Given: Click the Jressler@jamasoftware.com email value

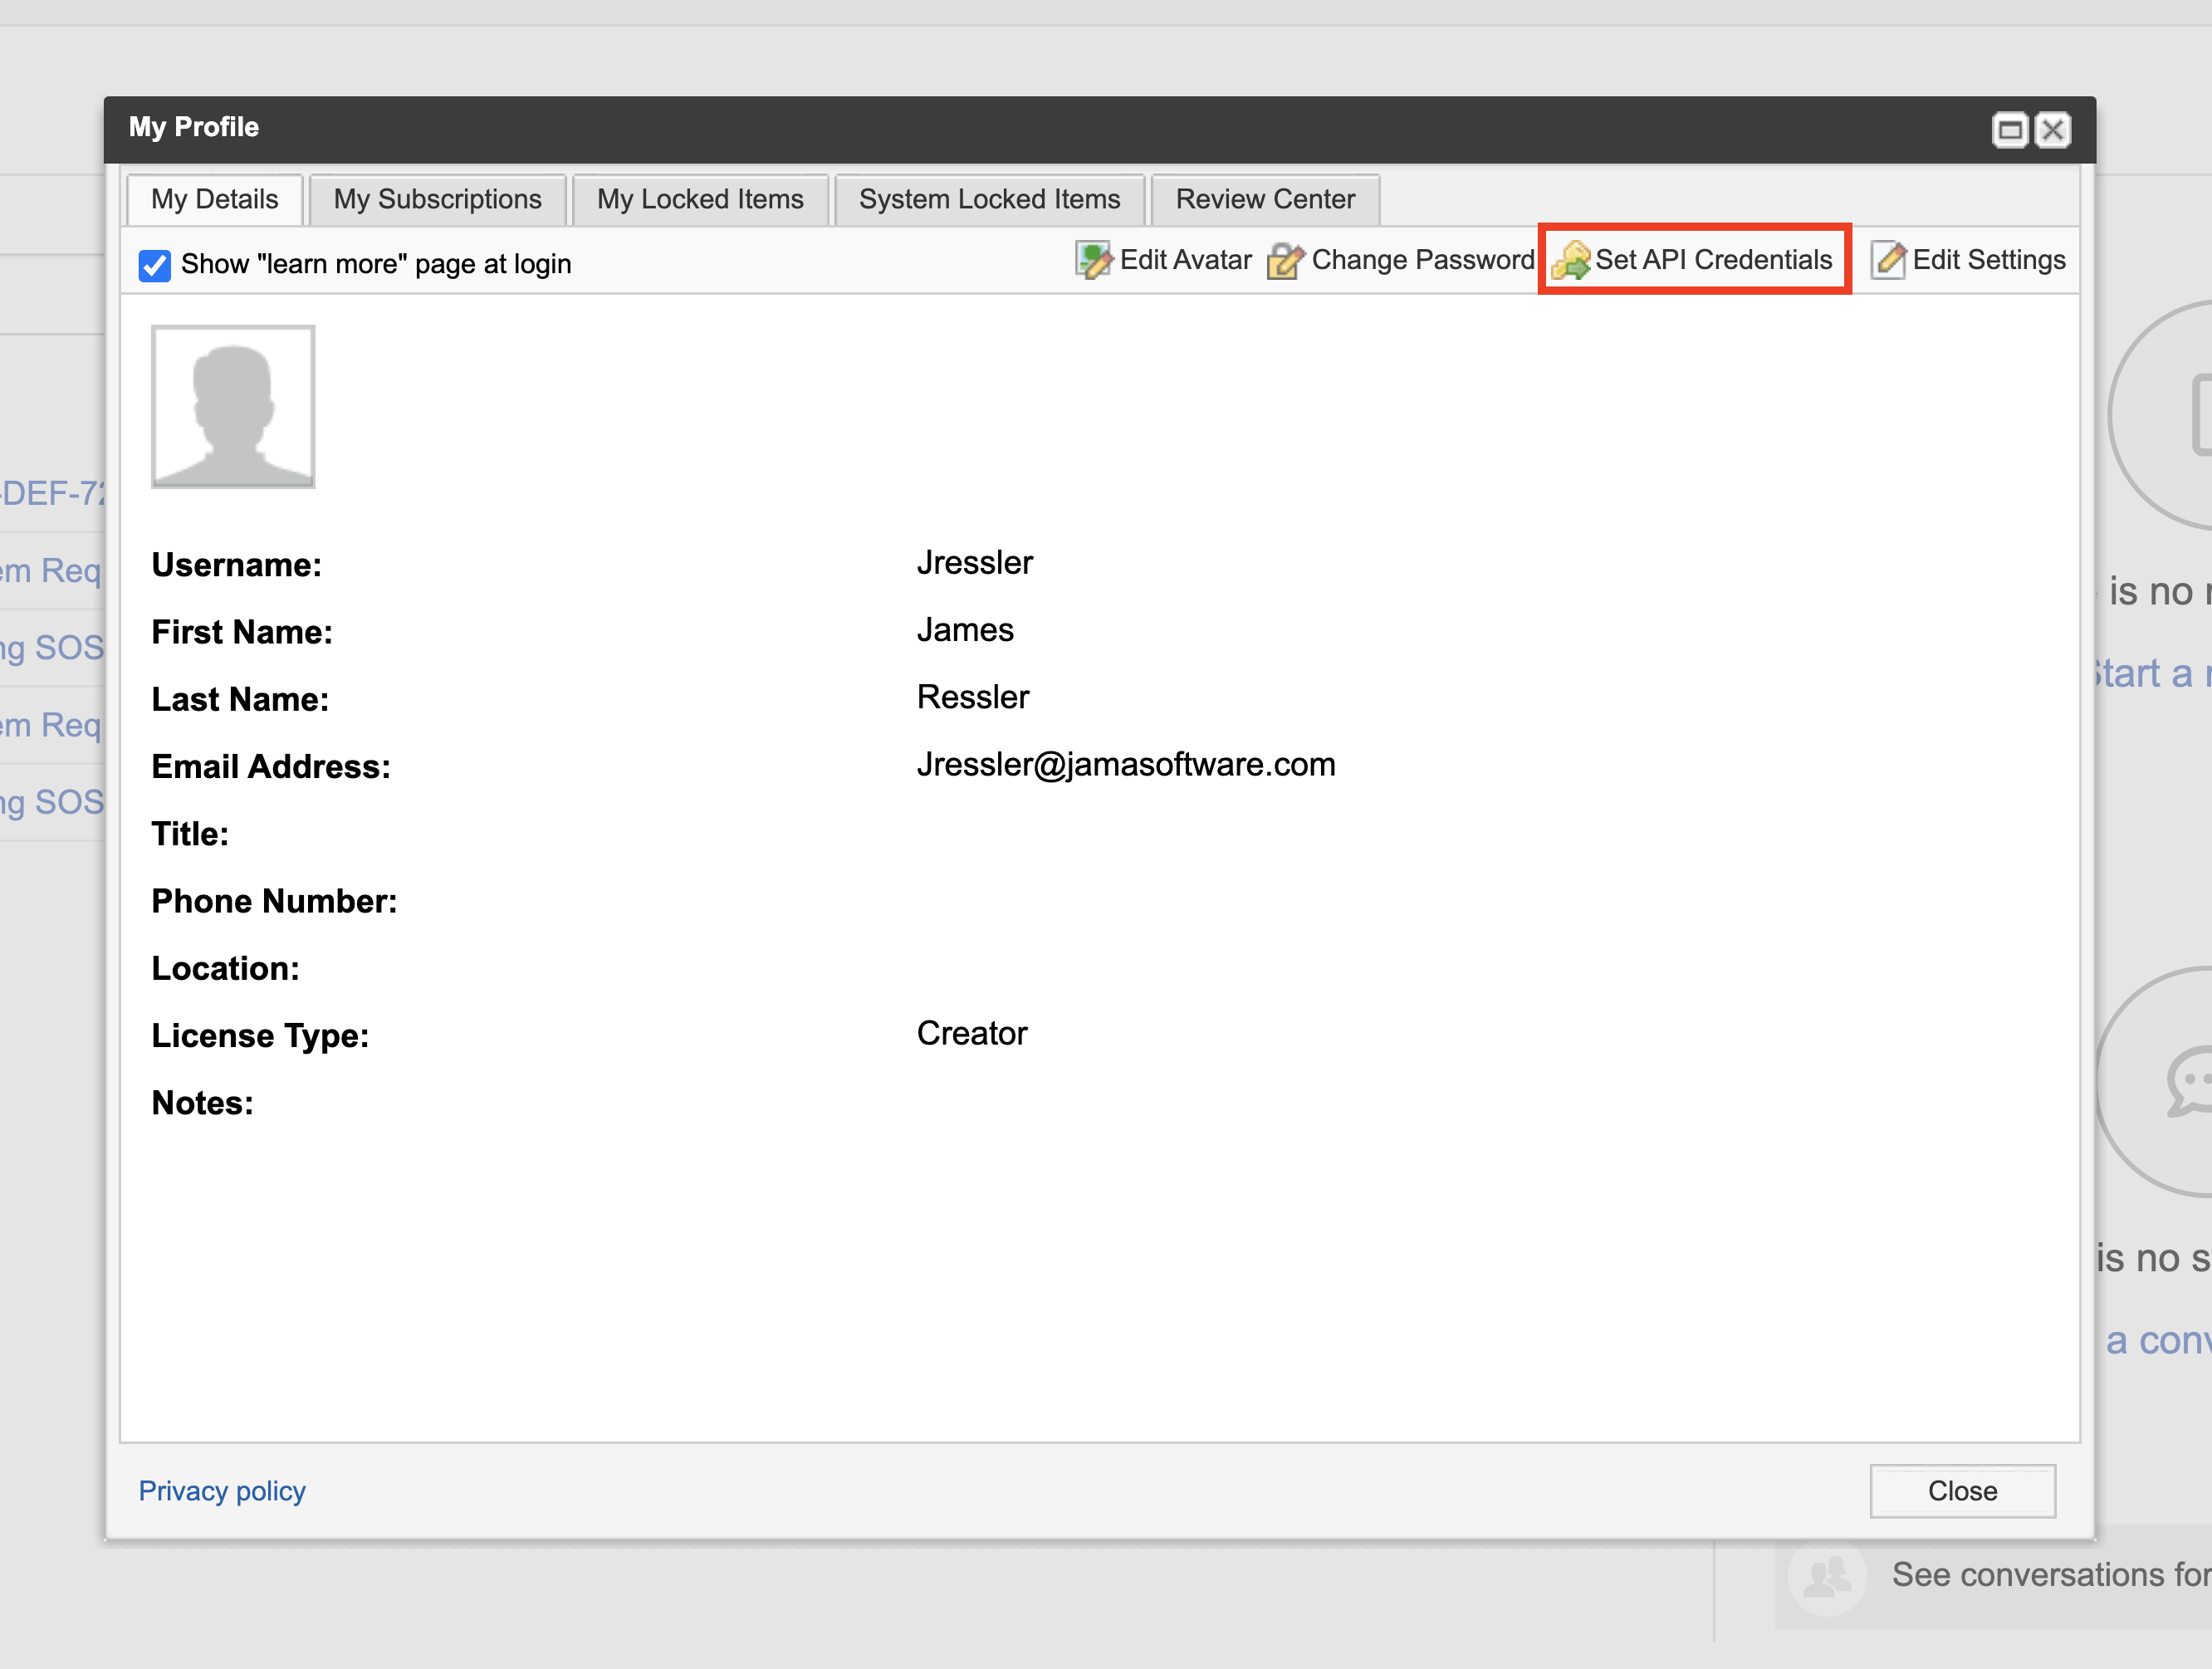Looking at the screenshot, I should coord(1125,764).
